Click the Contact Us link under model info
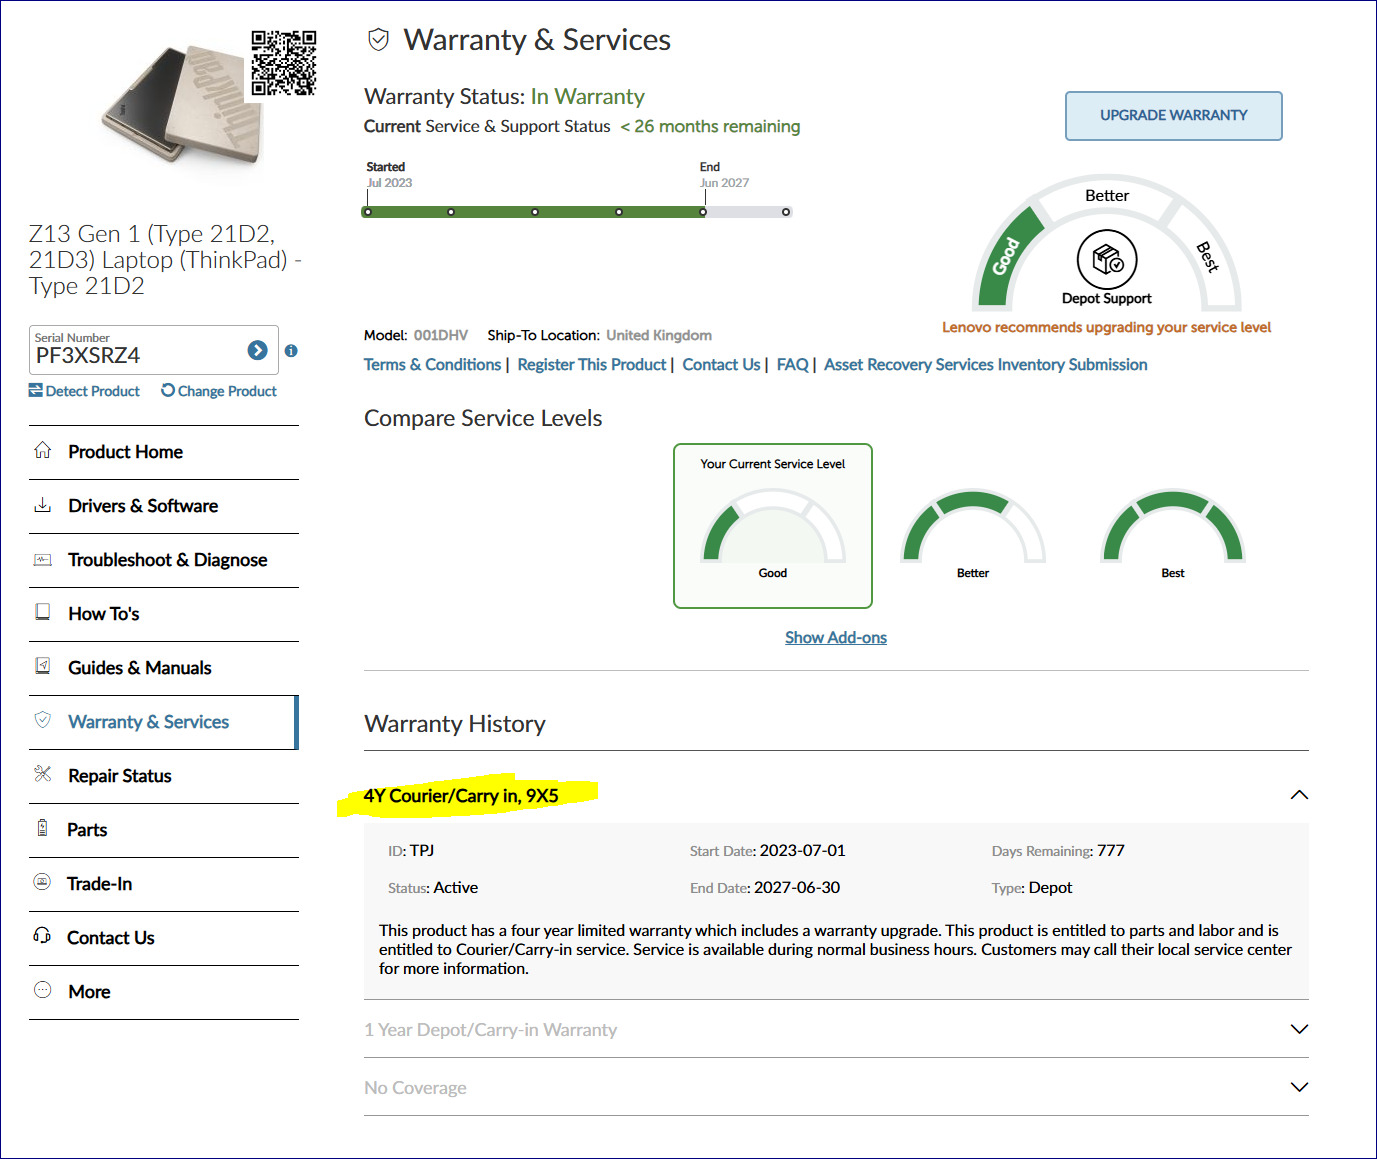The height and width of the screenshot is (1159, 1377). pos(721,365)
